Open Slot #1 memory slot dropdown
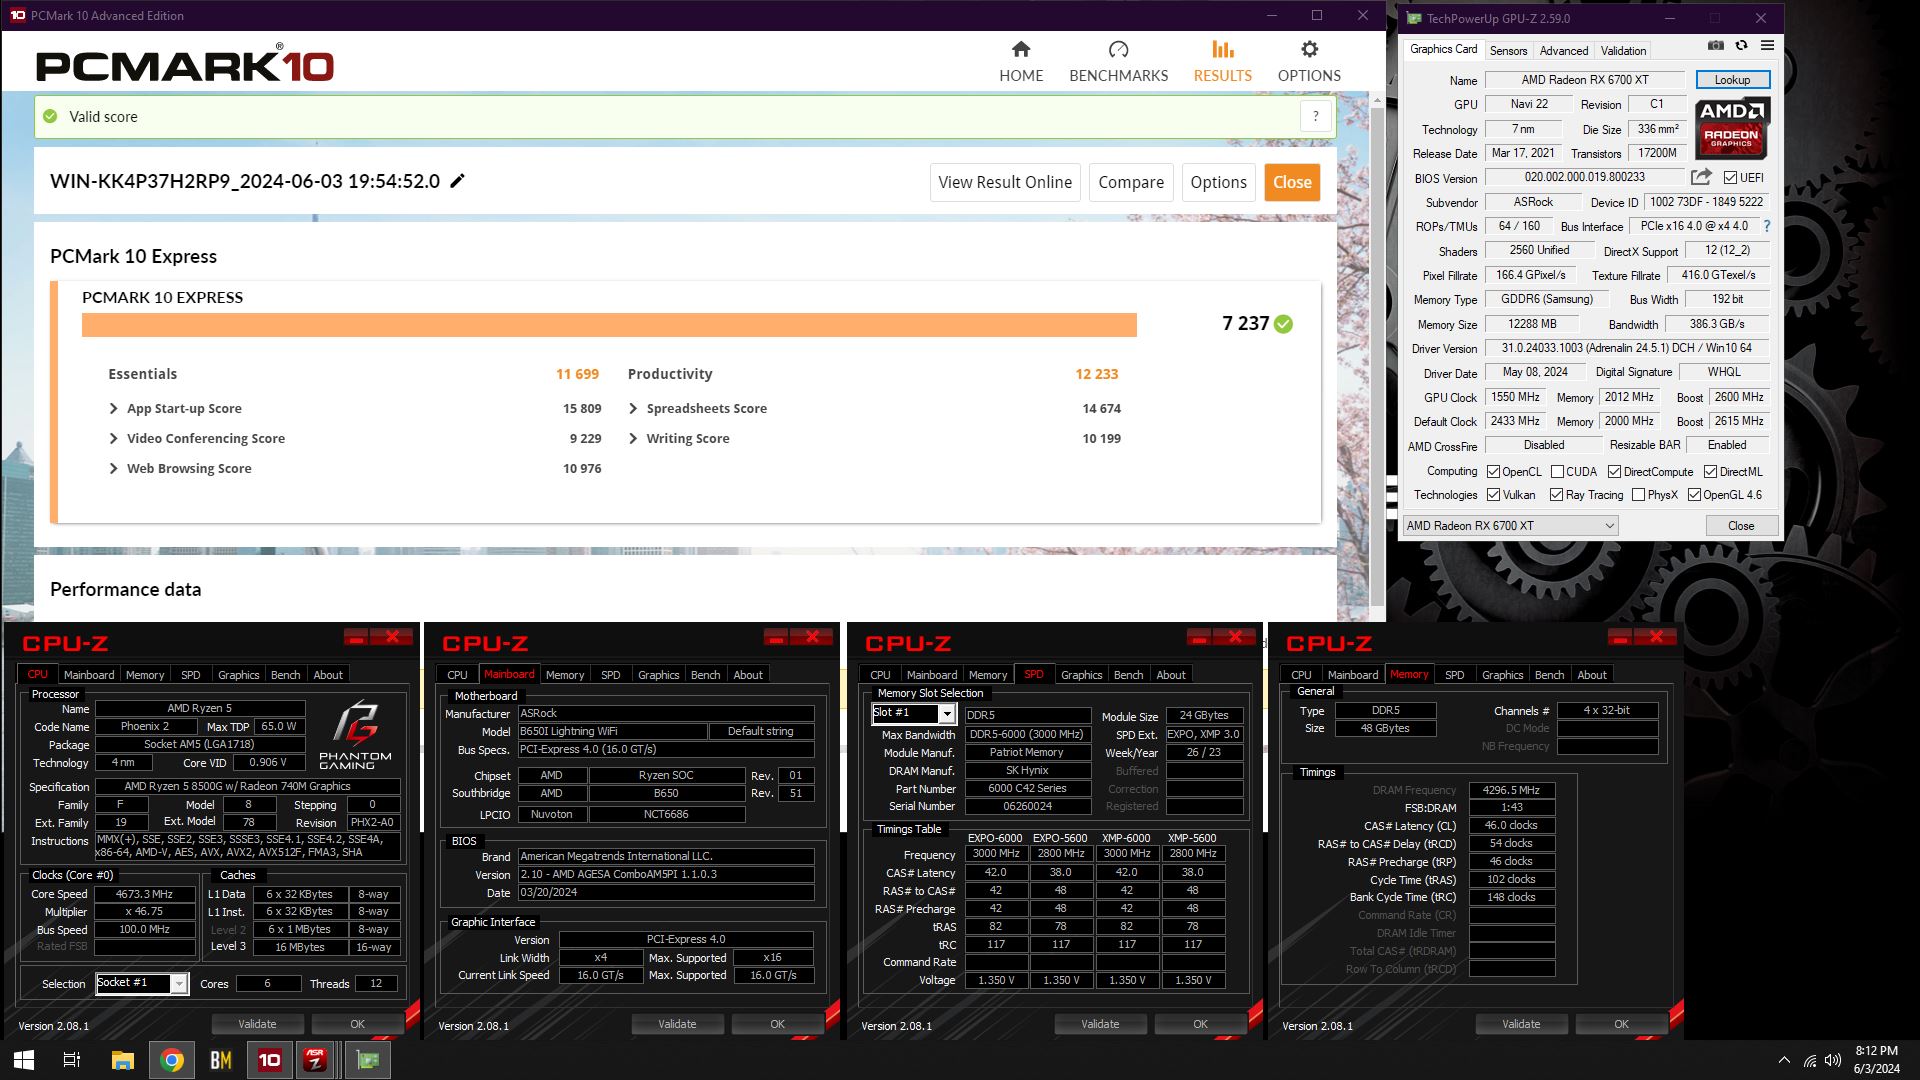The image size is (1920, 1080). point(913,713)
